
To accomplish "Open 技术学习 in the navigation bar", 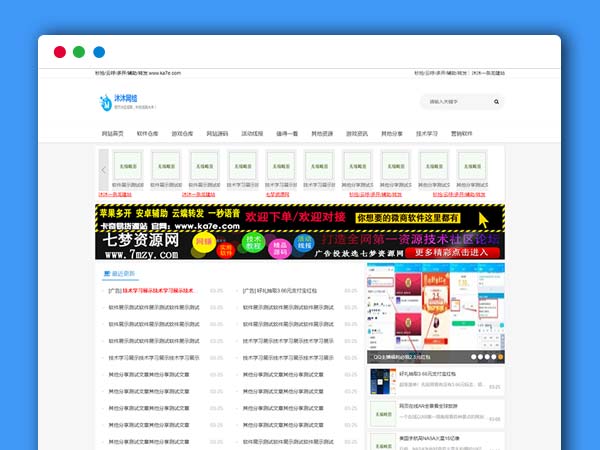I will click(x=427, y=134).
